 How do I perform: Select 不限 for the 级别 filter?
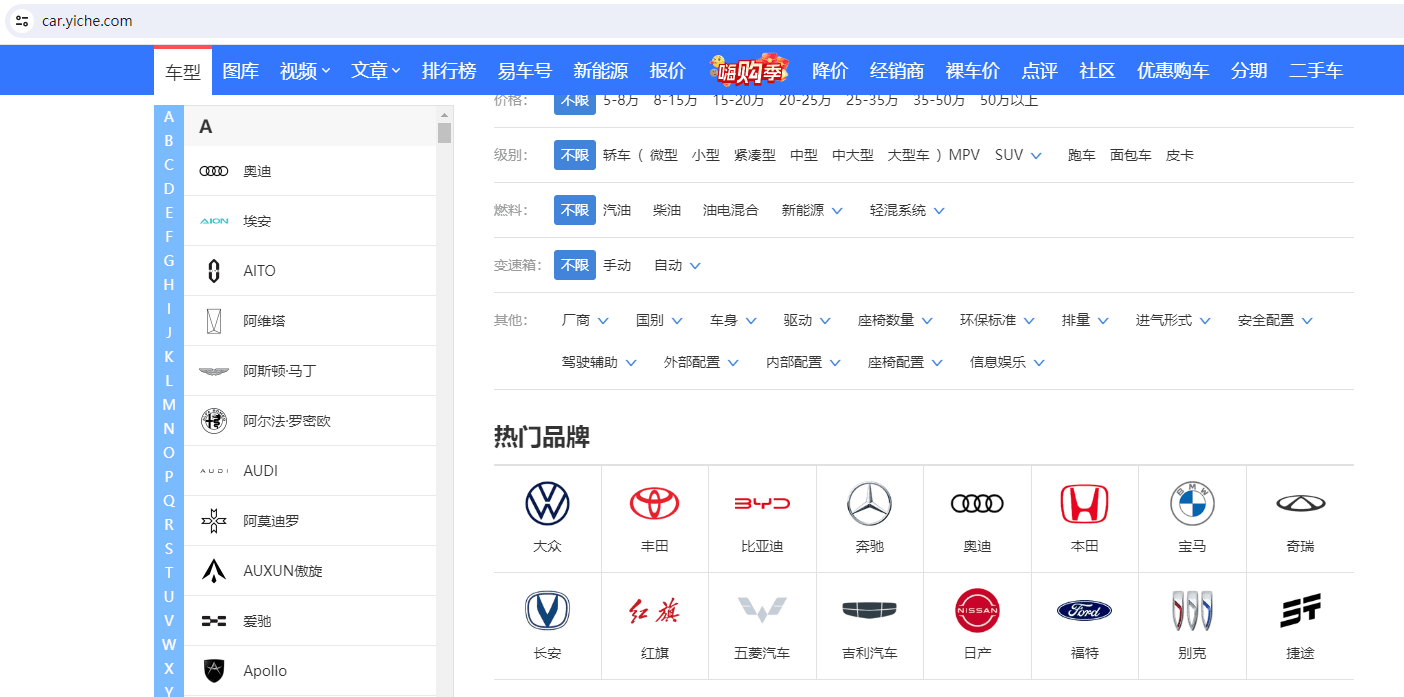[x=575, y=155]
